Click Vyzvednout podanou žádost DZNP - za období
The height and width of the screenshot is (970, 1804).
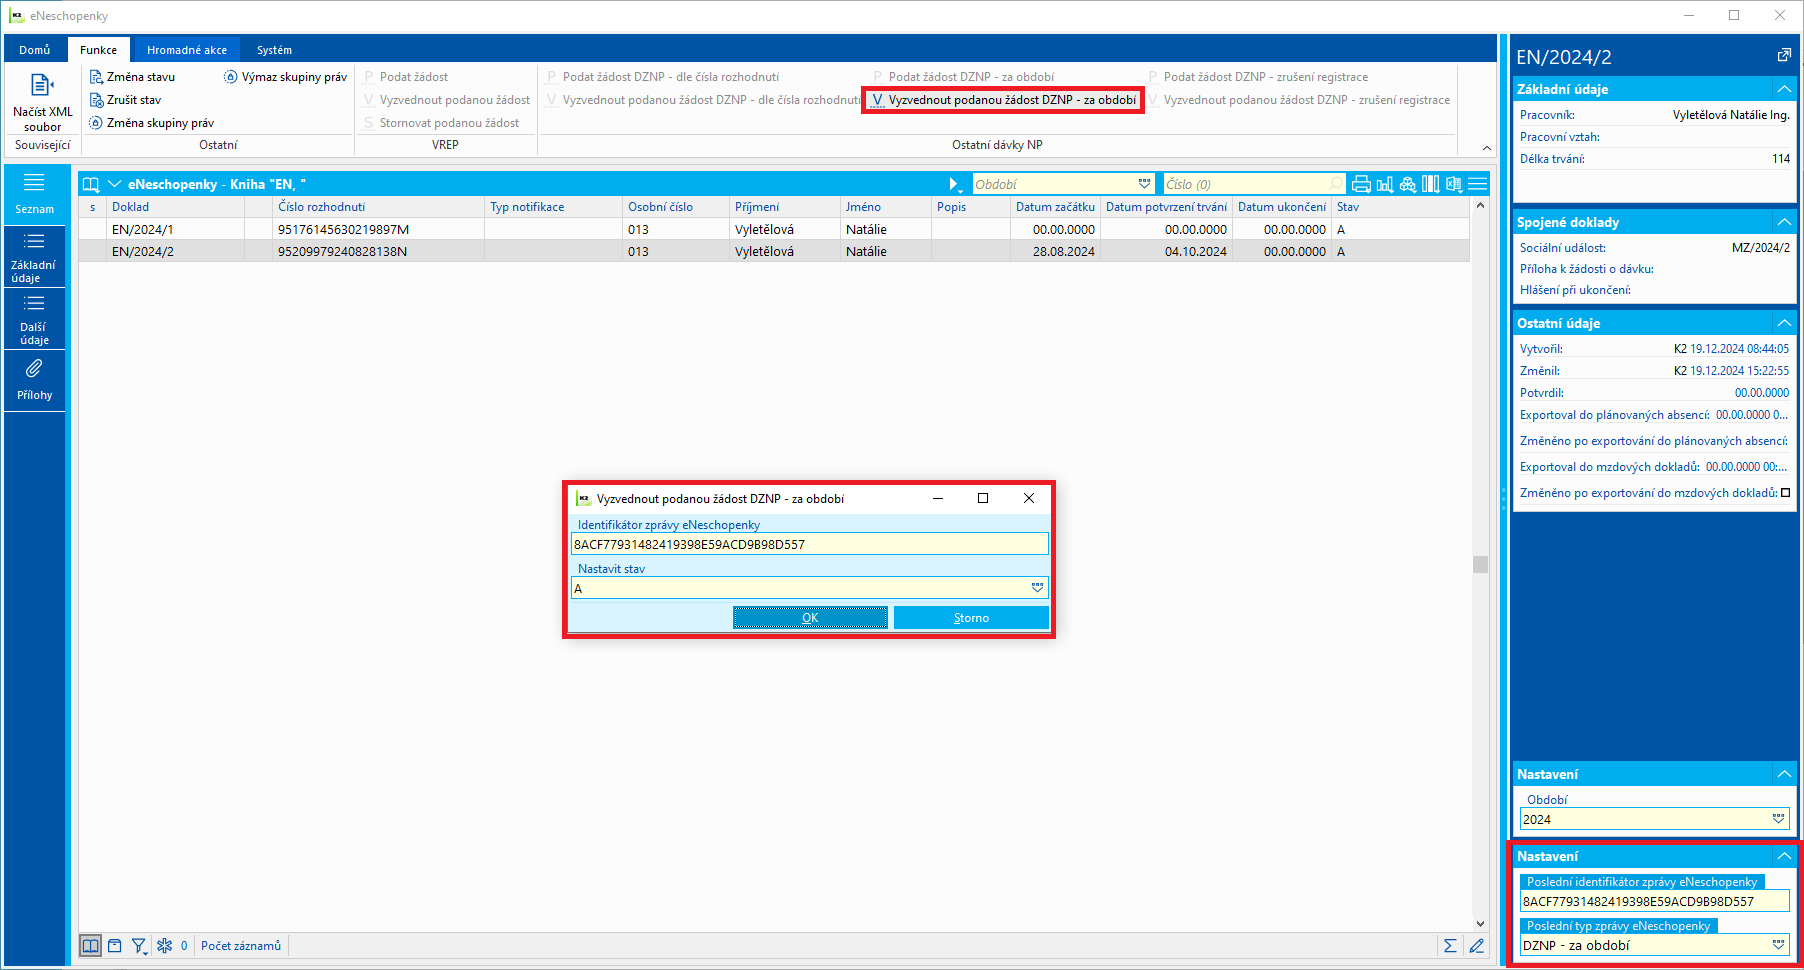tap(1003, 100)
